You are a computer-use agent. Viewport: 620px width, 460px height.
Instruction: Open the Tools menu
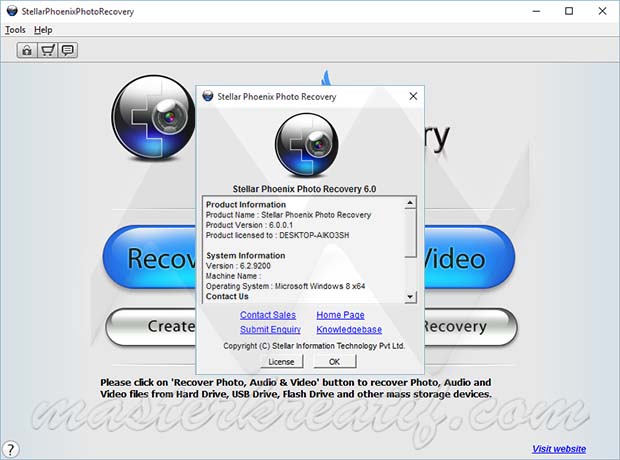point(15,30)
